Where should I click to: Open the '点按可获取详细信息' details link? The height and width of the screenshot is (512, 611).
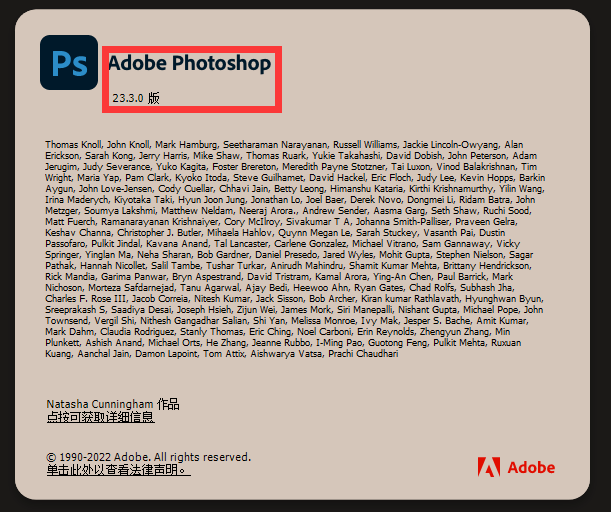pyautogui.click(x=101, y=417)
